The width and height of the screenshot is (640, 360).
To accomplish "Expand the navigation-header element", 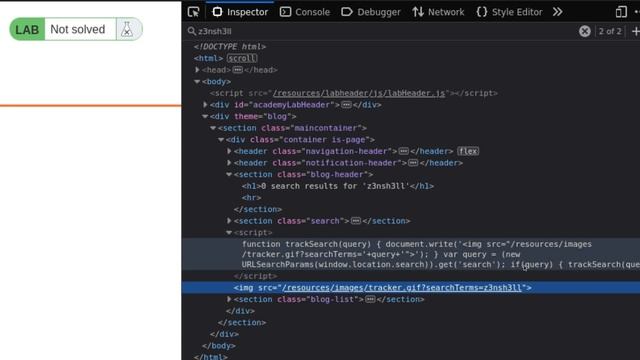I will pyautogui.click(x=229, y=151).
